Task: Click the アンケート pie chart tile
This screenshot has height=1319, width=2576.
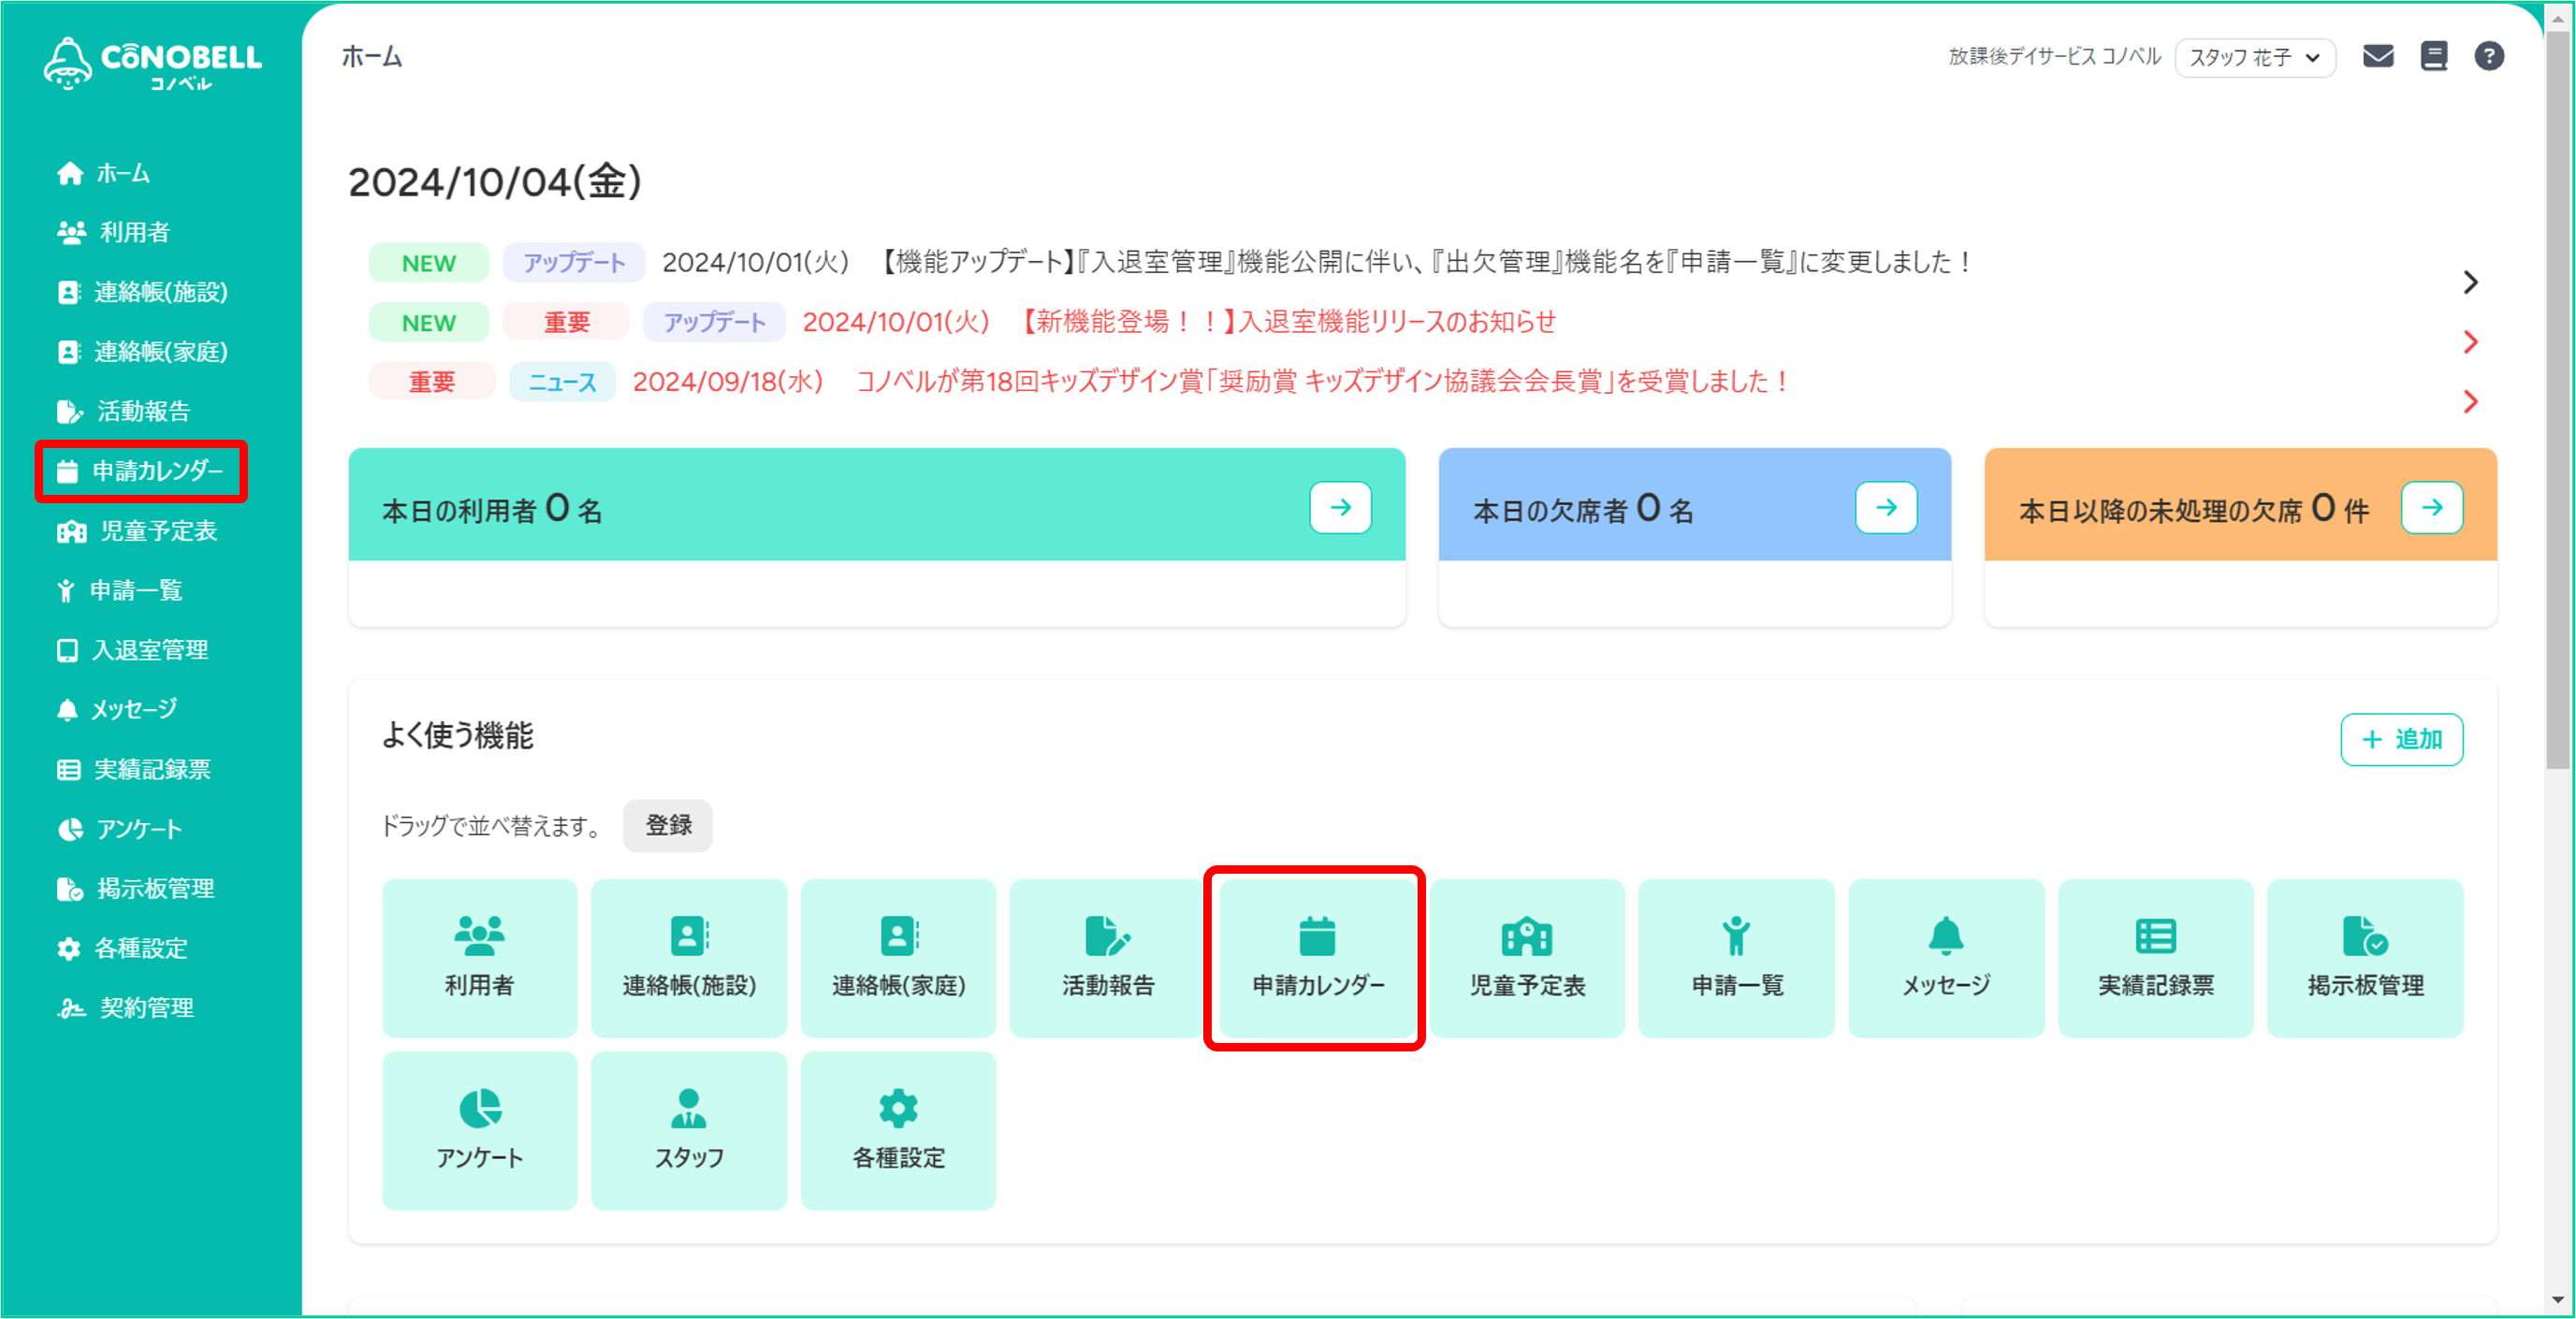Action: coord(479,1130)
